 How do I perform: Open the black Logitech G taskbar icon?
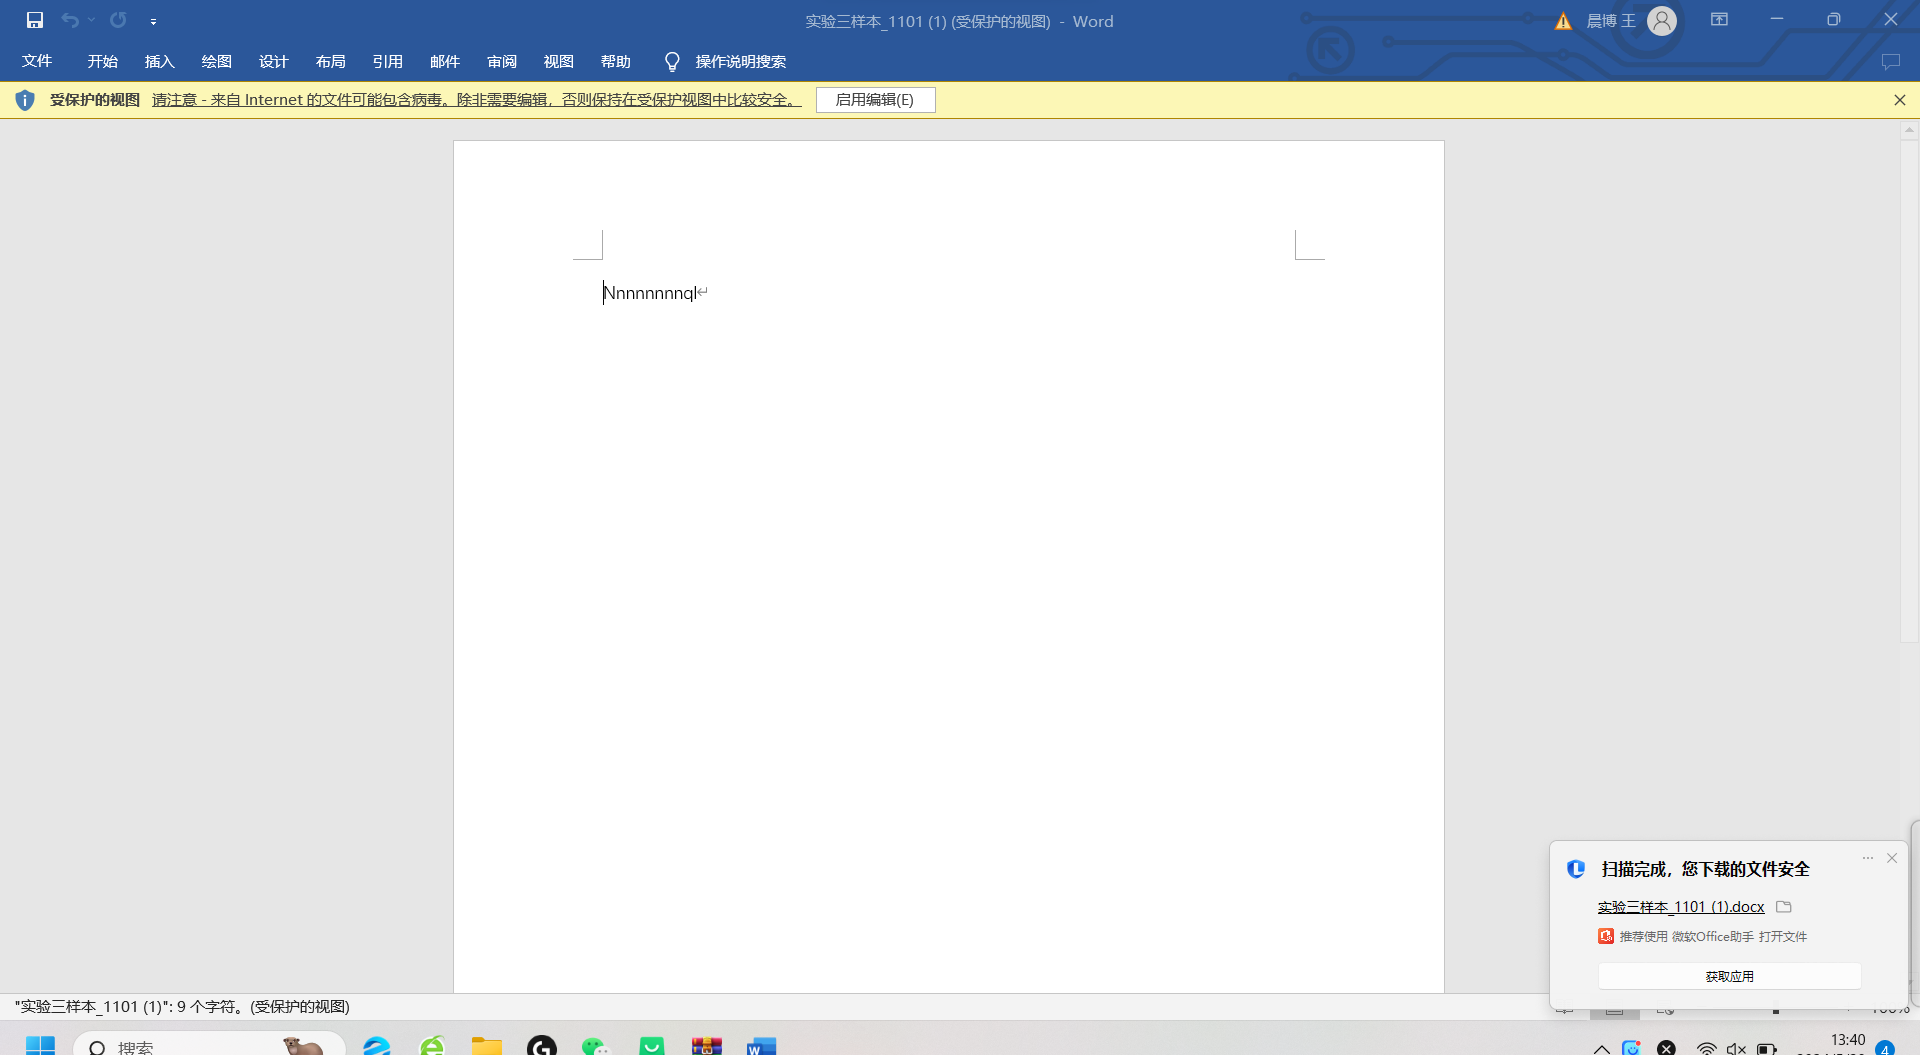click(542, 1046)
